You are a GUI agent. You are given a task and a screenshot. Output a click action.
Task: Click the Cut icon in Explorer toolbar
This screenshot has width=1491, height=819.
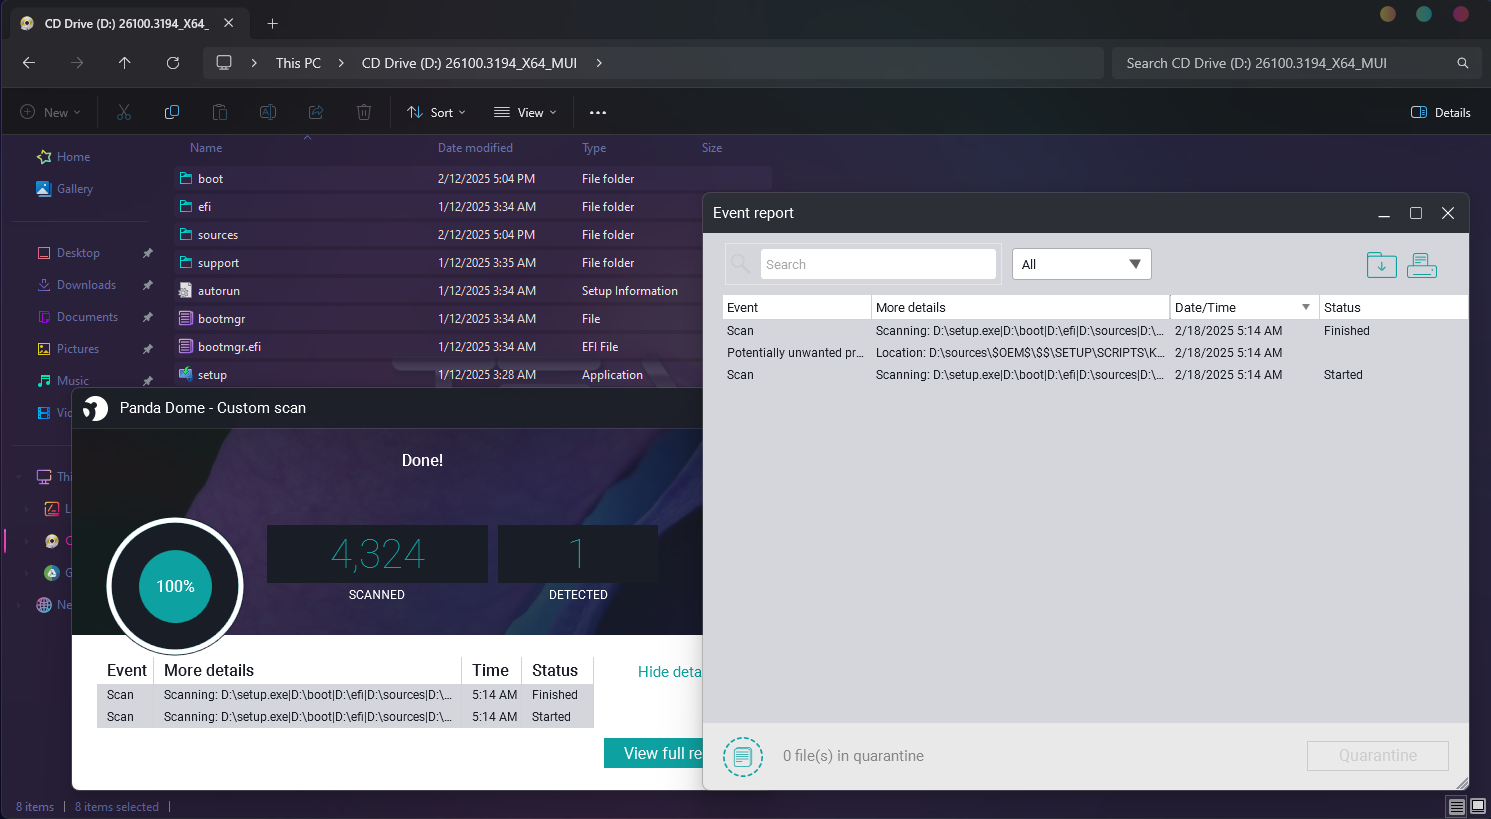click(124, 112)
